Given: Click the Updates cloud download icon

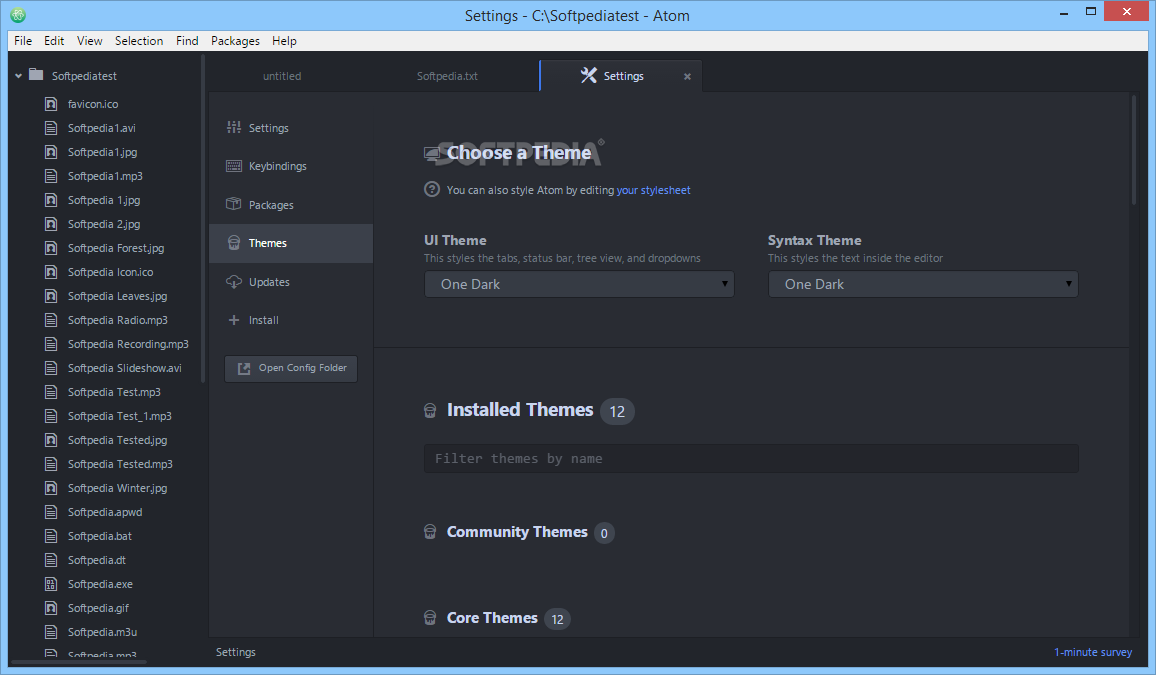Looking at the screenshot, I should [x=234, y=281].
